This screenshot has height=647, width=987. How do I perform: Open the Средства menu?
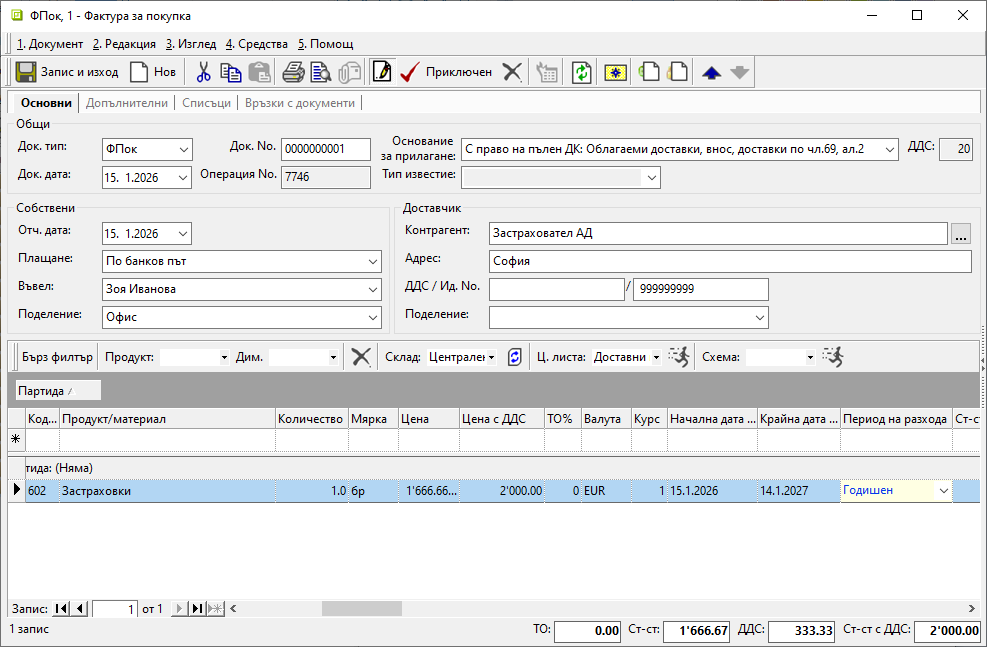[256, 44]
